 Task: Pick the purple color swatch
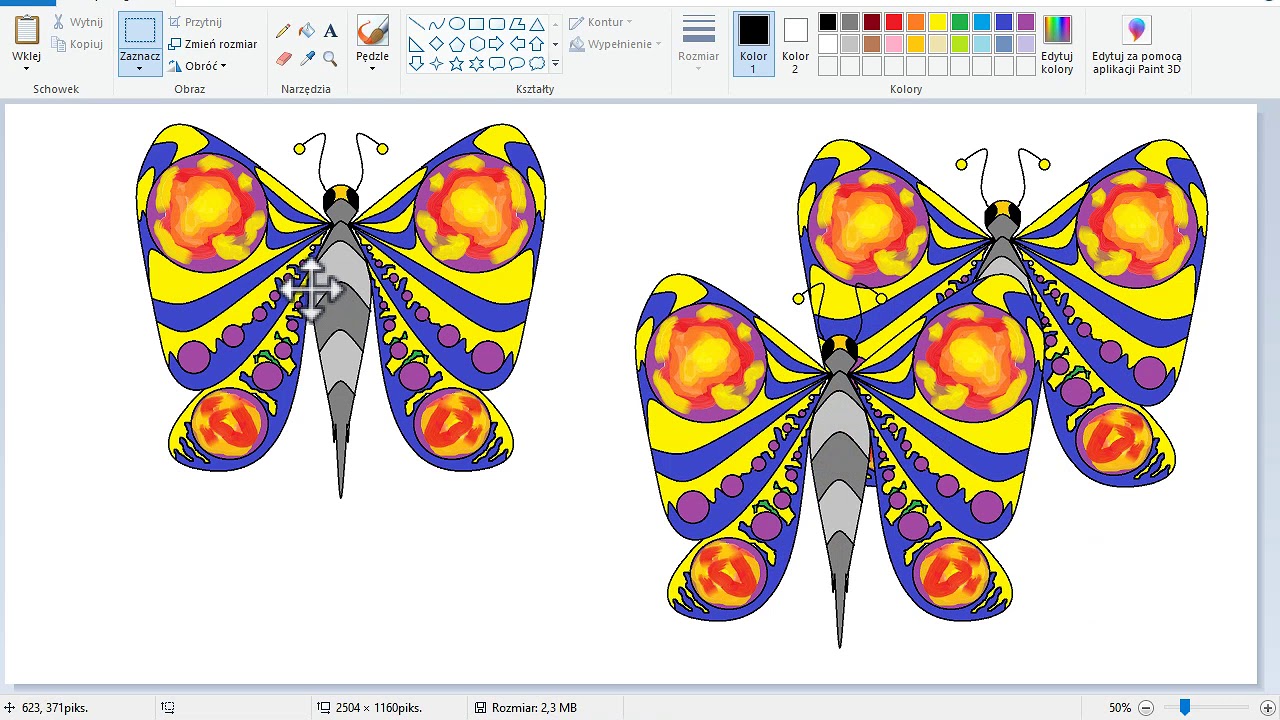(1026, 23)
